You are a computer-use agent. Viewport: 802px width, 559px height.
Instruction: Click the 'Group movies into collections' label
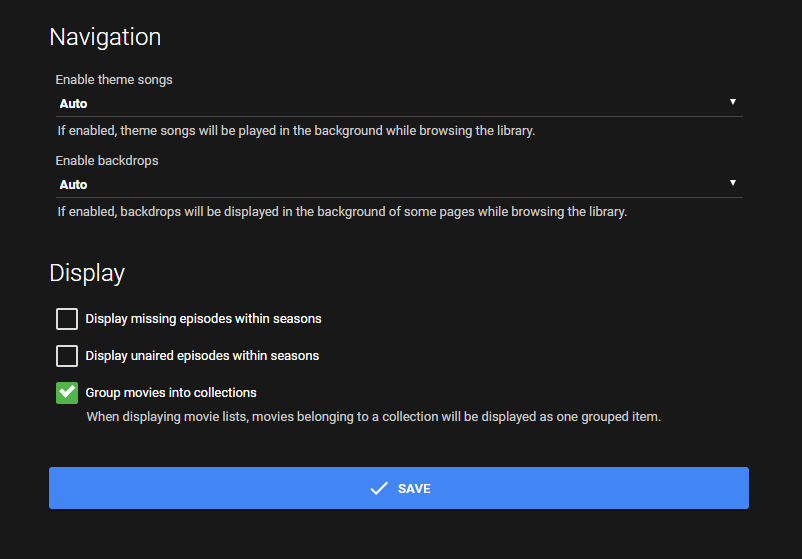171,393
